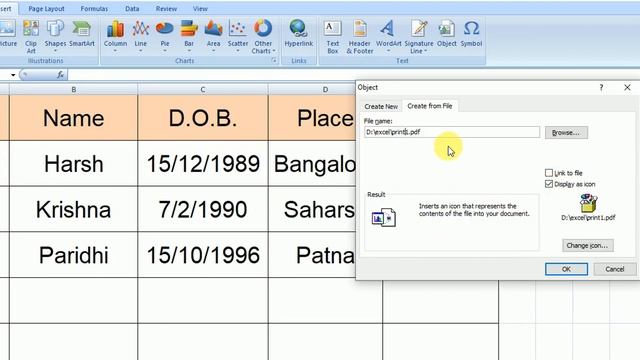Insert a Scatter chart
The height and width of the screenshot is (360, 640).
coord(238,37)
